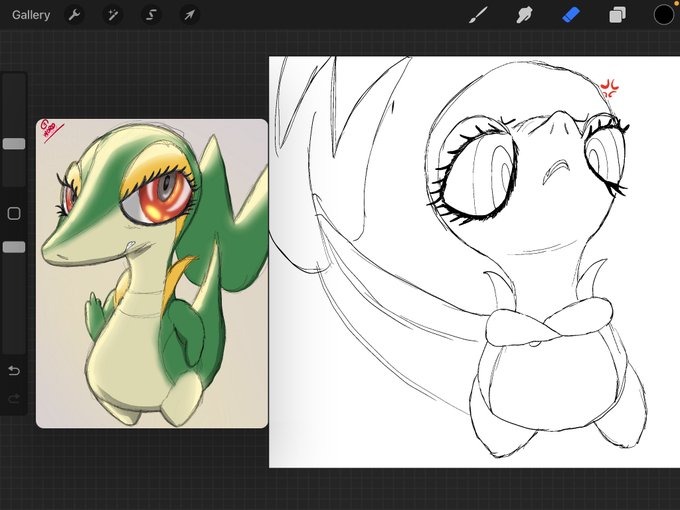The width and height of the screenshot is (680, 510).
Task: Open the Selection tool
Action: [151, 16]
